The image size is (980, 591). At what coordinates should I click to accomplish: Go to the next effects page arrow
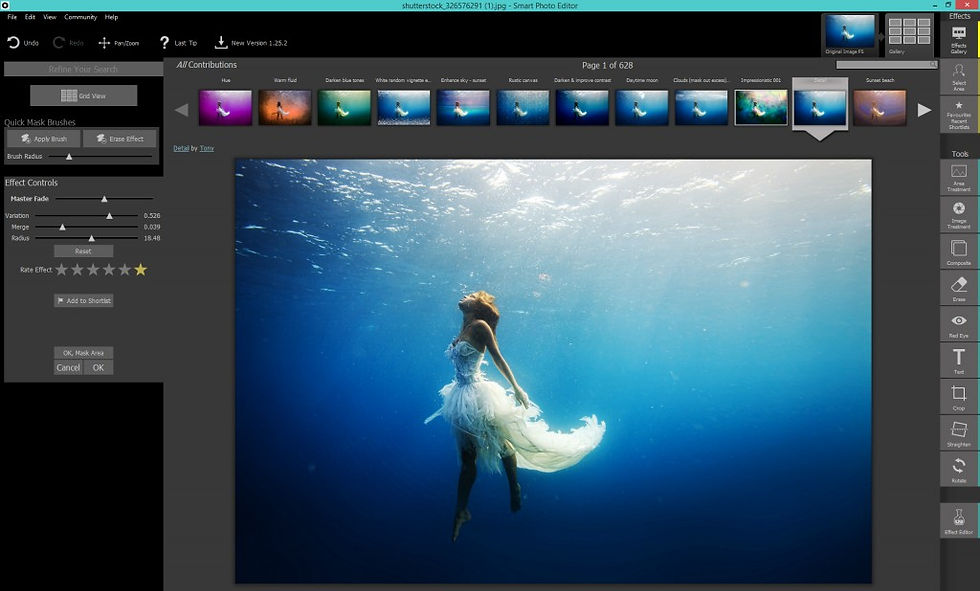(x=924, y=110)
